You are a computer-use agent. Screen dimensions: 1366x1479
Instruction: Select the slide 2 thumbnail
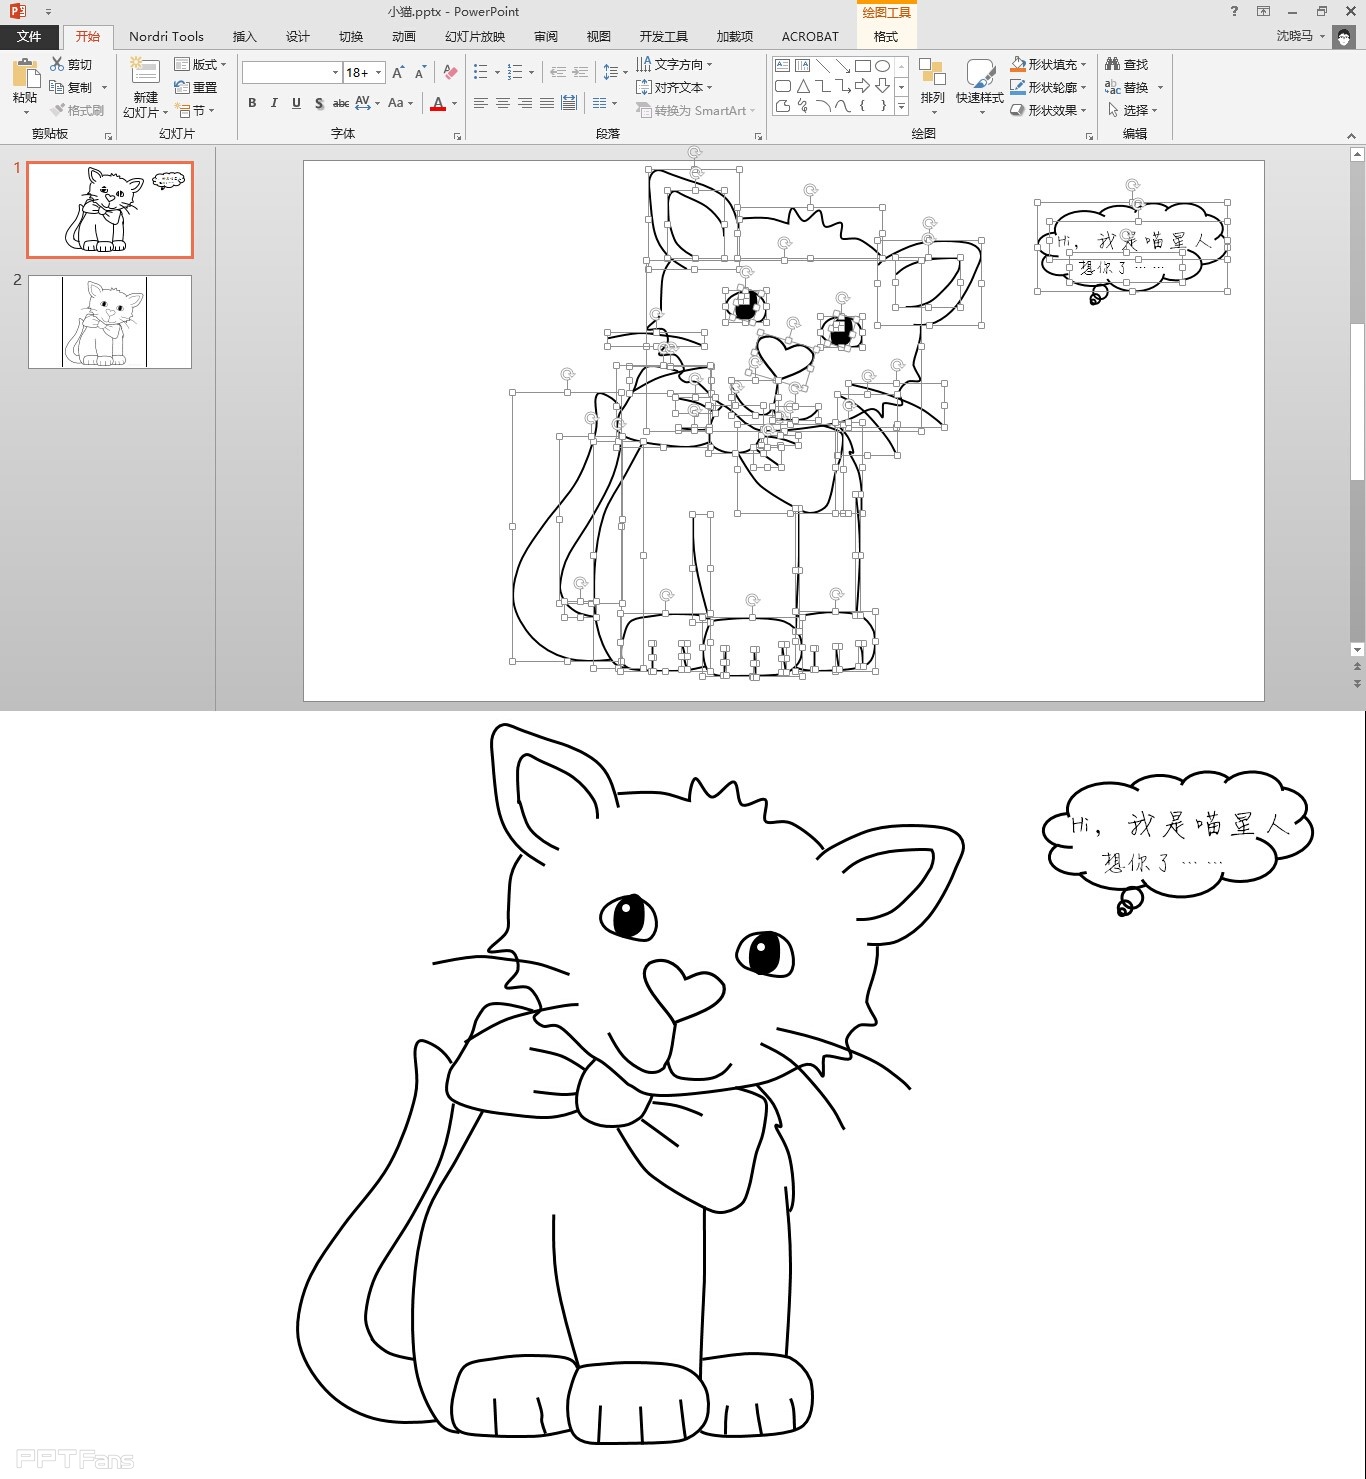(x=110, y=322)
